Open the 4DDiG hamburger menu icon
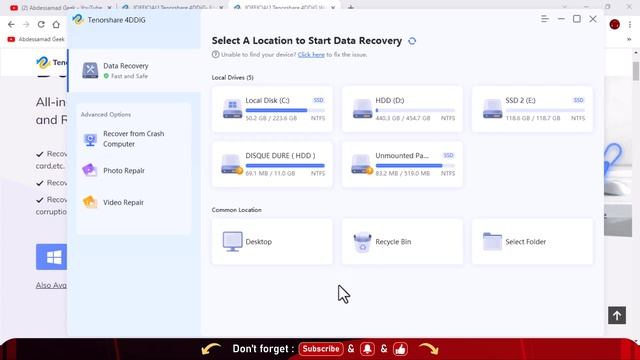 click(x=544, y=19)
